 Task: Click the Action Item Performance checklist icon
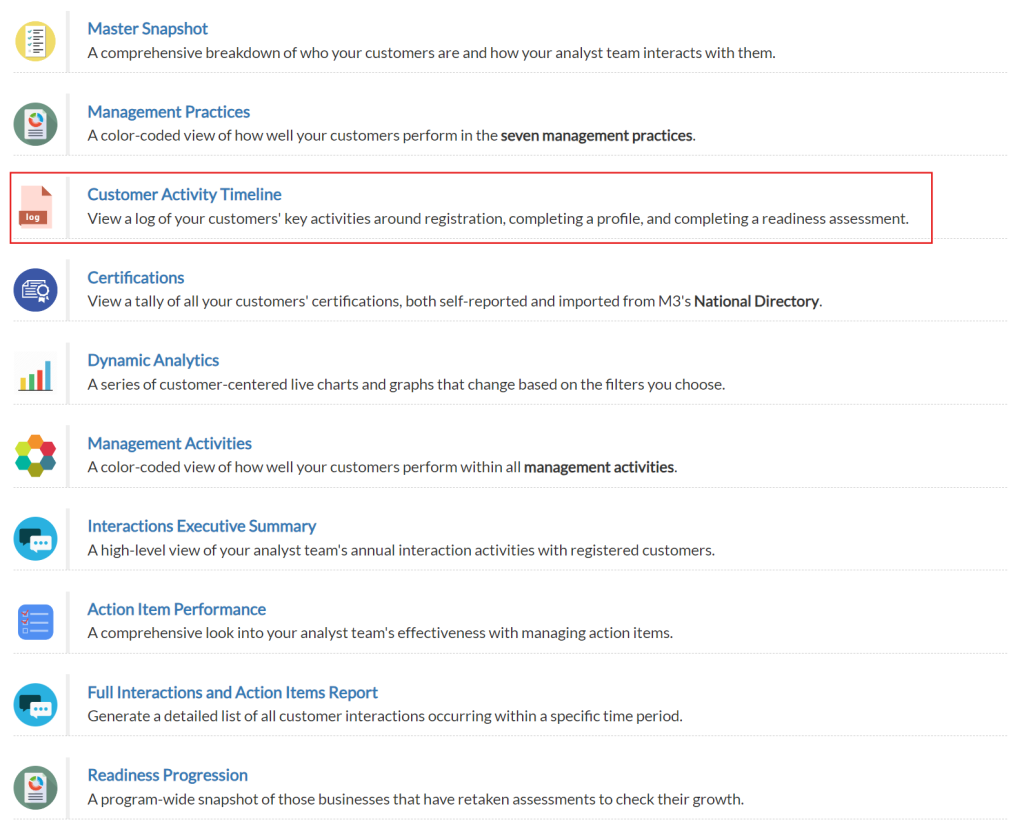click(x=36, y=622)
